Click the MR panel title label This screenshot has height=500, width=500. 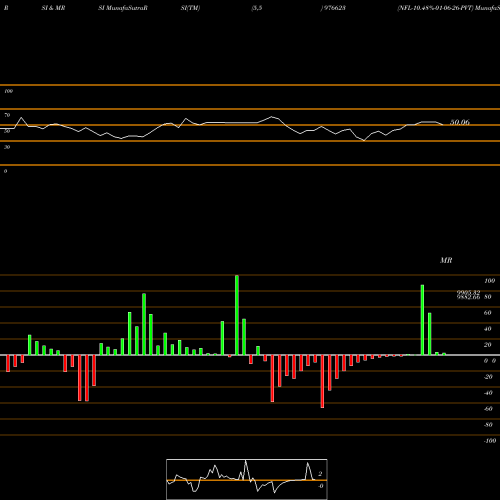coord(446,260)
